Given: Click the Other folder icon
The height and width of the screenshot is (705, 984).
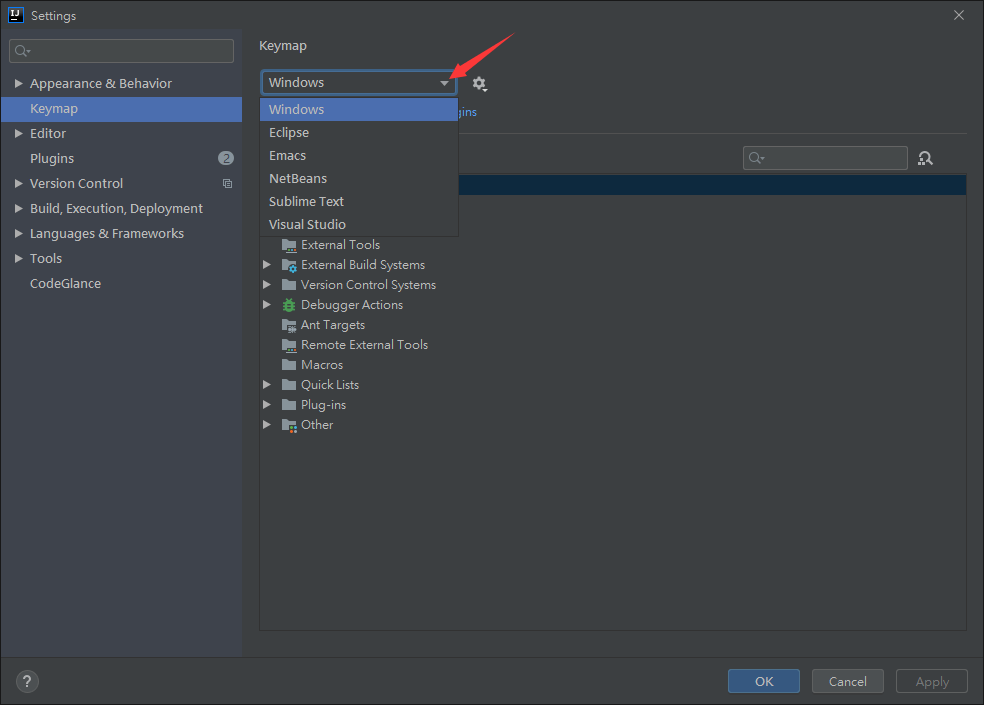Looking at the screenshot, I should pos(289,425).
